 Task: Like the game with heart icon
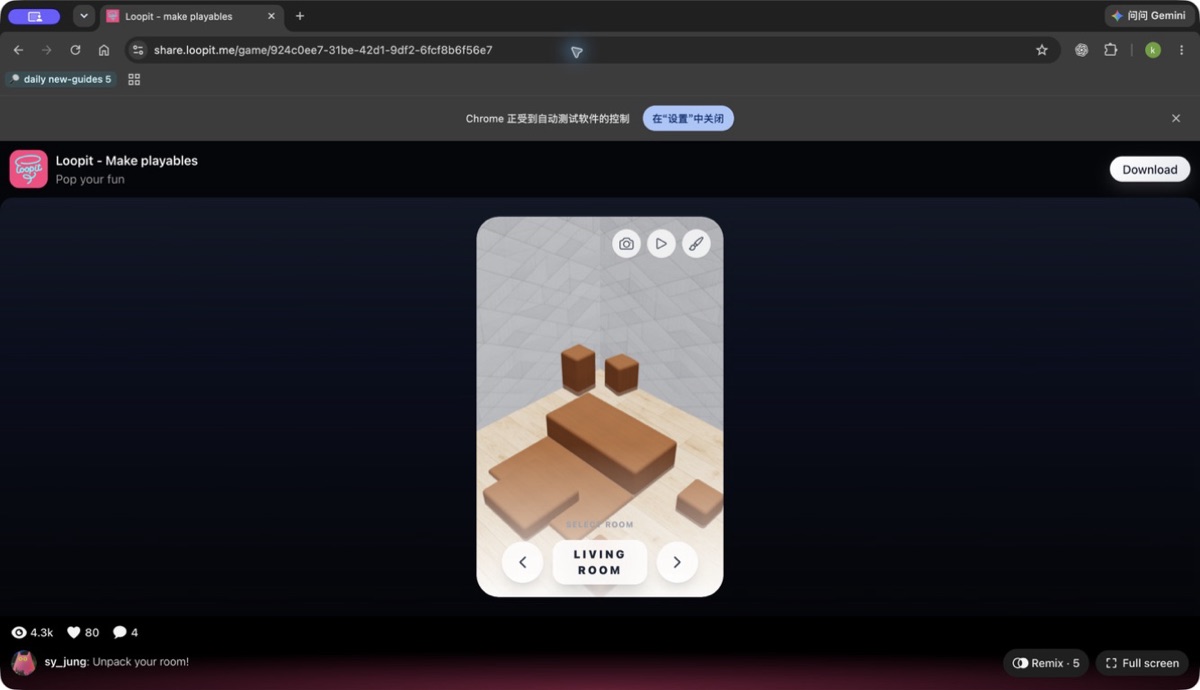point(73,632)
